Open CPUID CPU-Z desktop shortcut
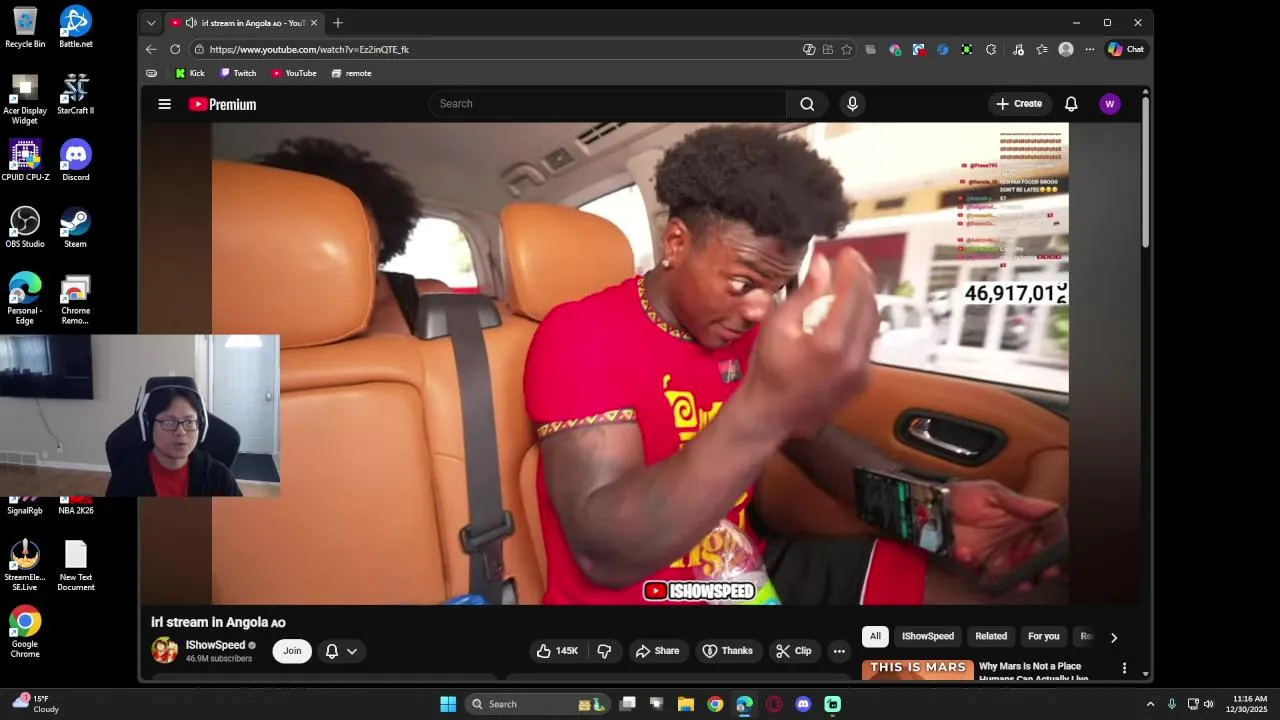Screen dimensions: 1280x720 (x=25, y=161)
